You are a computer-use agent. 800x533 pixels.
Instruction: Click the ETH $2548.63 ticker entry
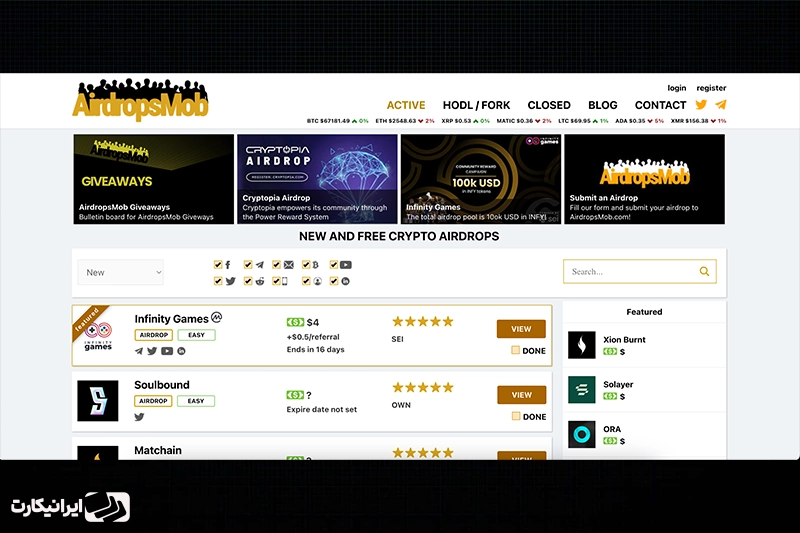[405, 121]
